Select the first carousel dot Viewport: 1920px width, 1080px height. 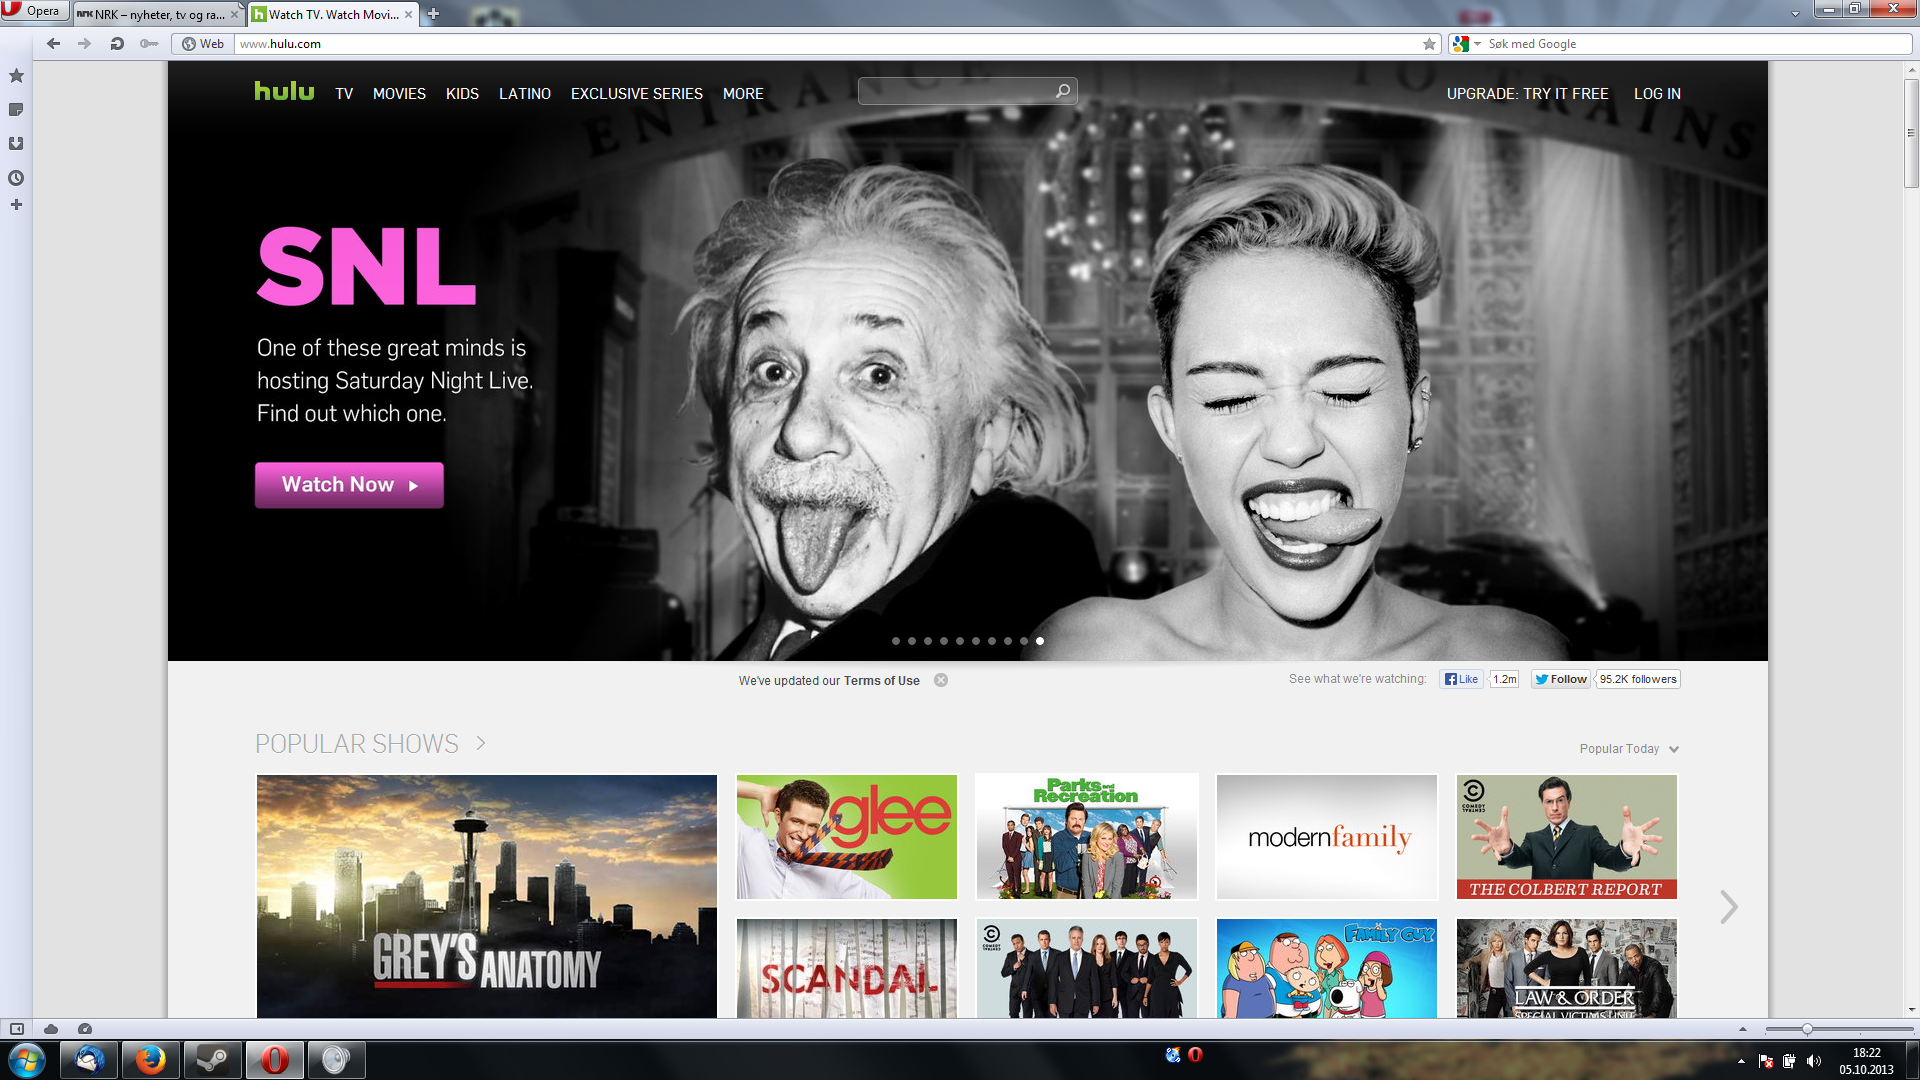coord(896,641)
